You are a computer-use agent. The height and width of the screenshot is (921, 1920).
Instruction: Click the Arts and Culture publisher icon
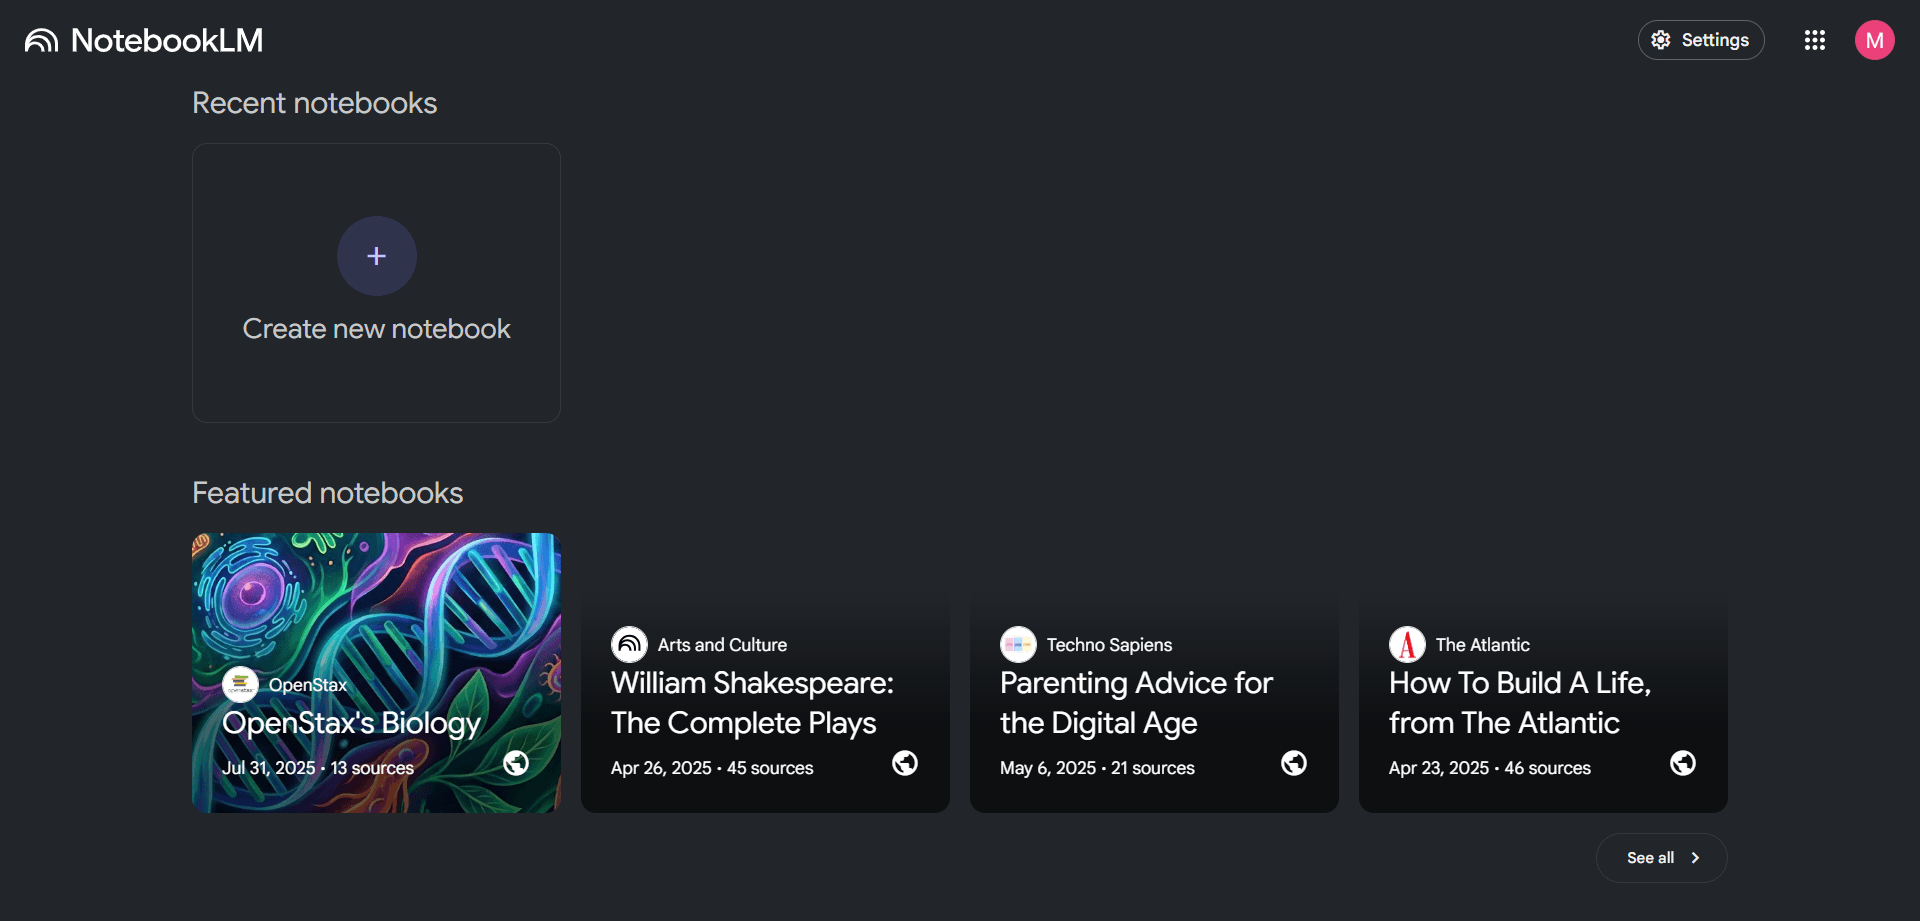click(x=629, y=645)
